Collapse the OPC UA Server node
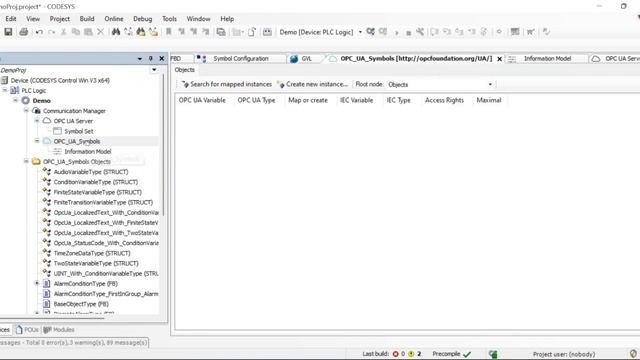This screenshot has height=360, width=640. 37,121
